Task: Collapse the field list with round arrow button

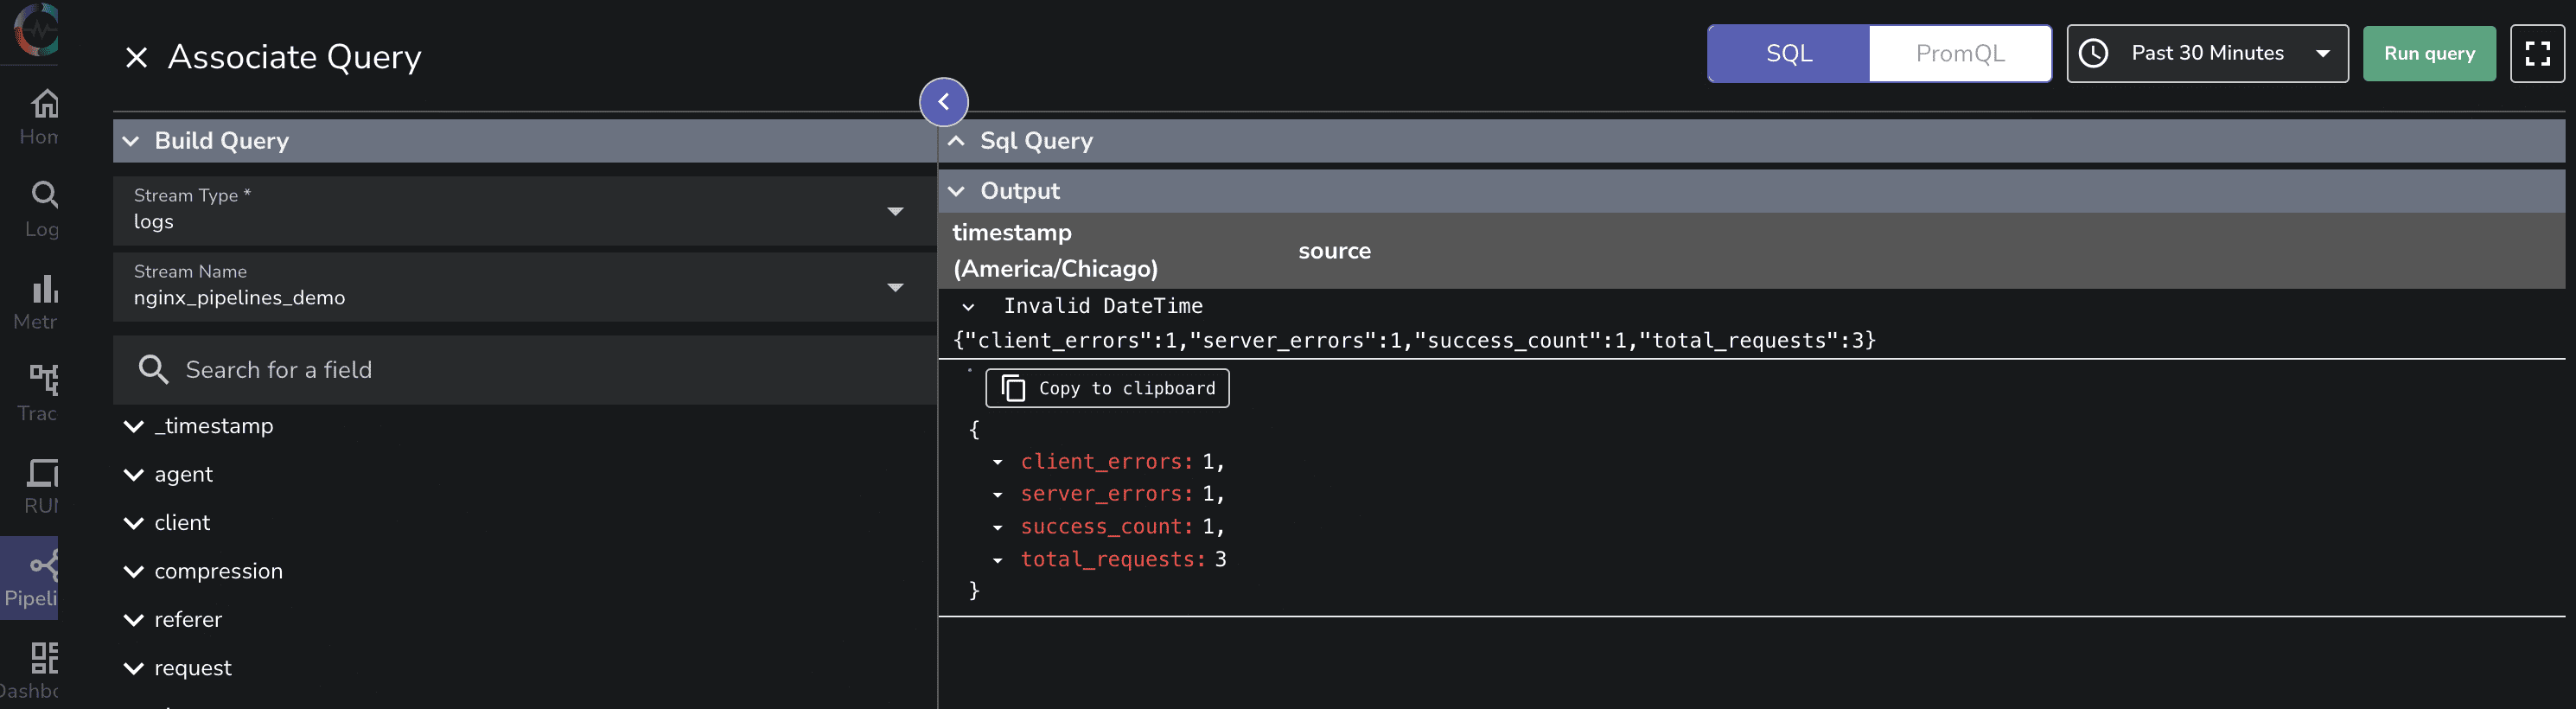Action: [x=943, y=102]
